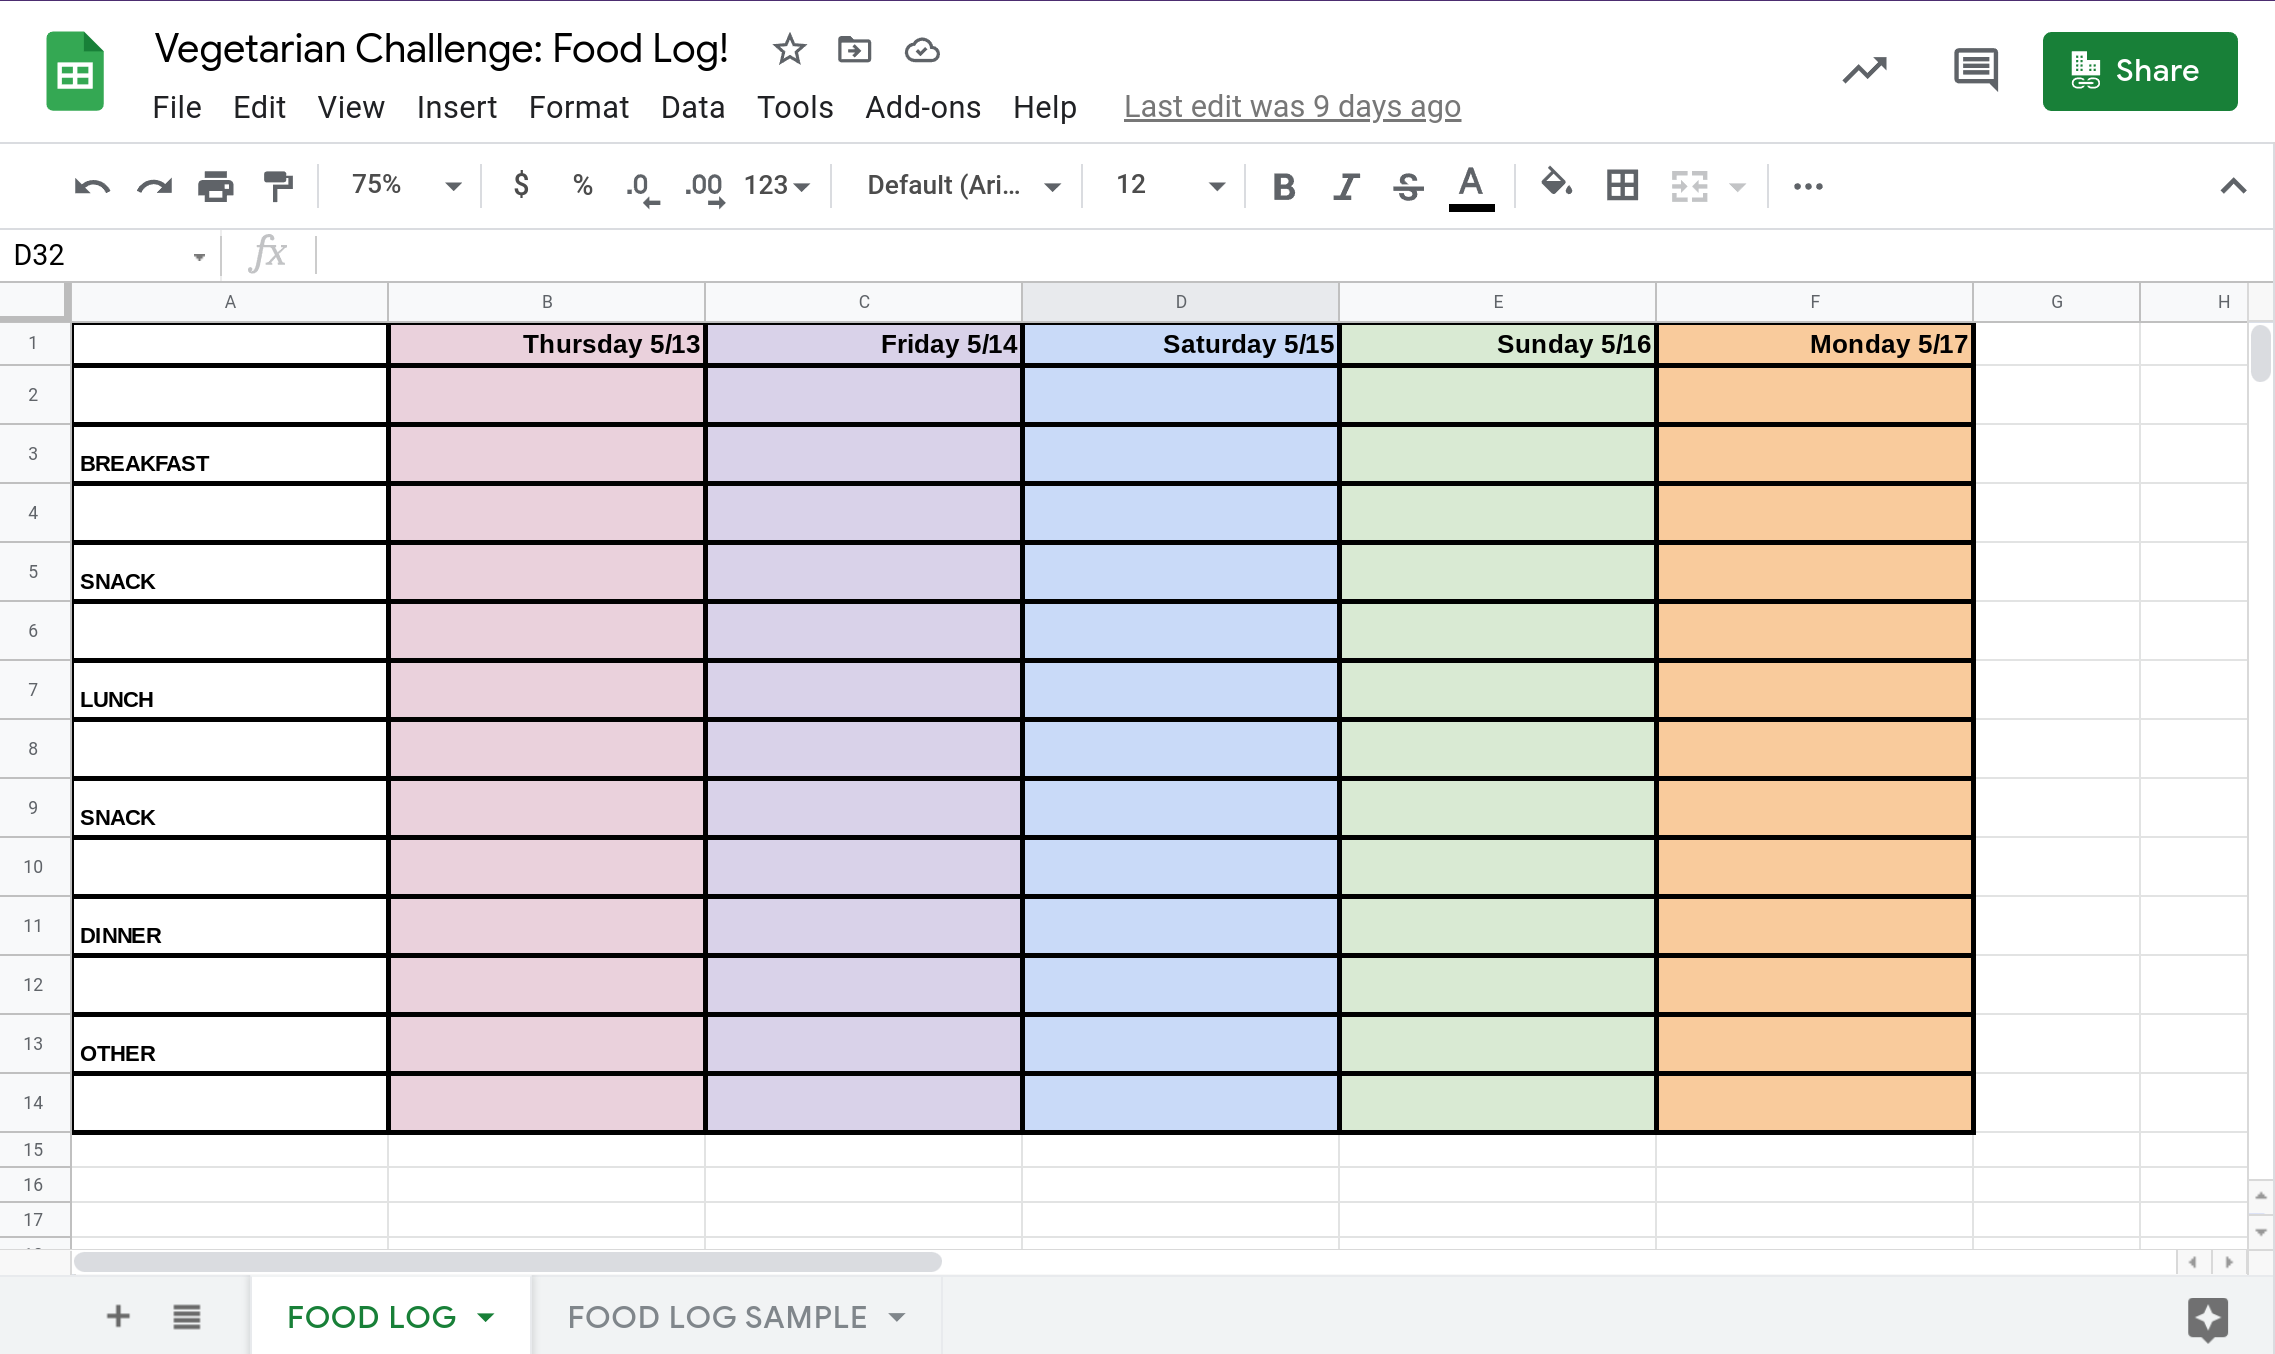The height and width of the screenshot is (1354, 2275).
Task: Open the borders tool
Action: point(1622,185)
